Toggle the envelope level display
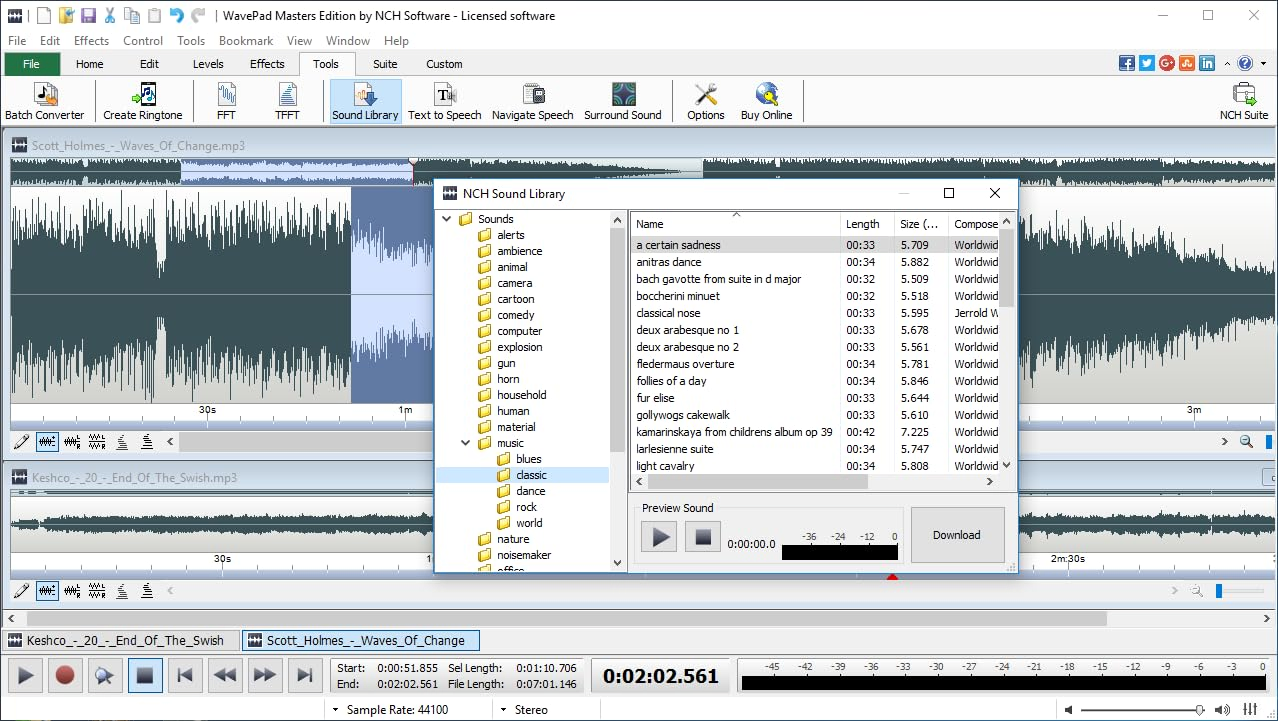This screenshot has height=721, width=1278. (x=121, y=441)
